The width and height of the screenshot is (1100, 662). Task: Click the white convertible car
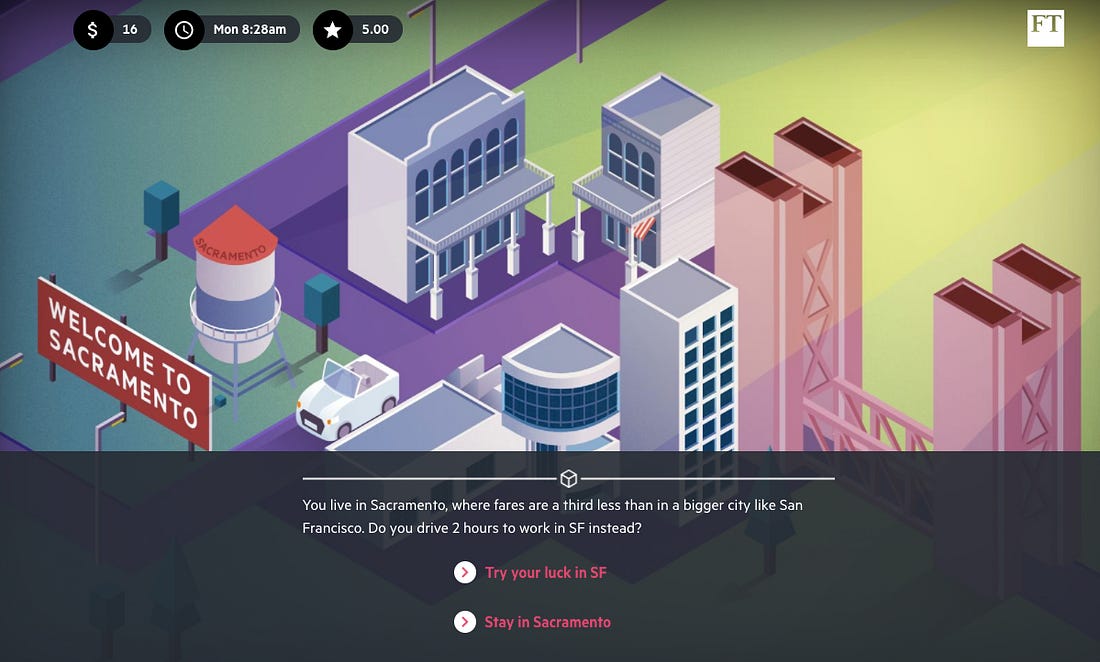tap(348, 397)
